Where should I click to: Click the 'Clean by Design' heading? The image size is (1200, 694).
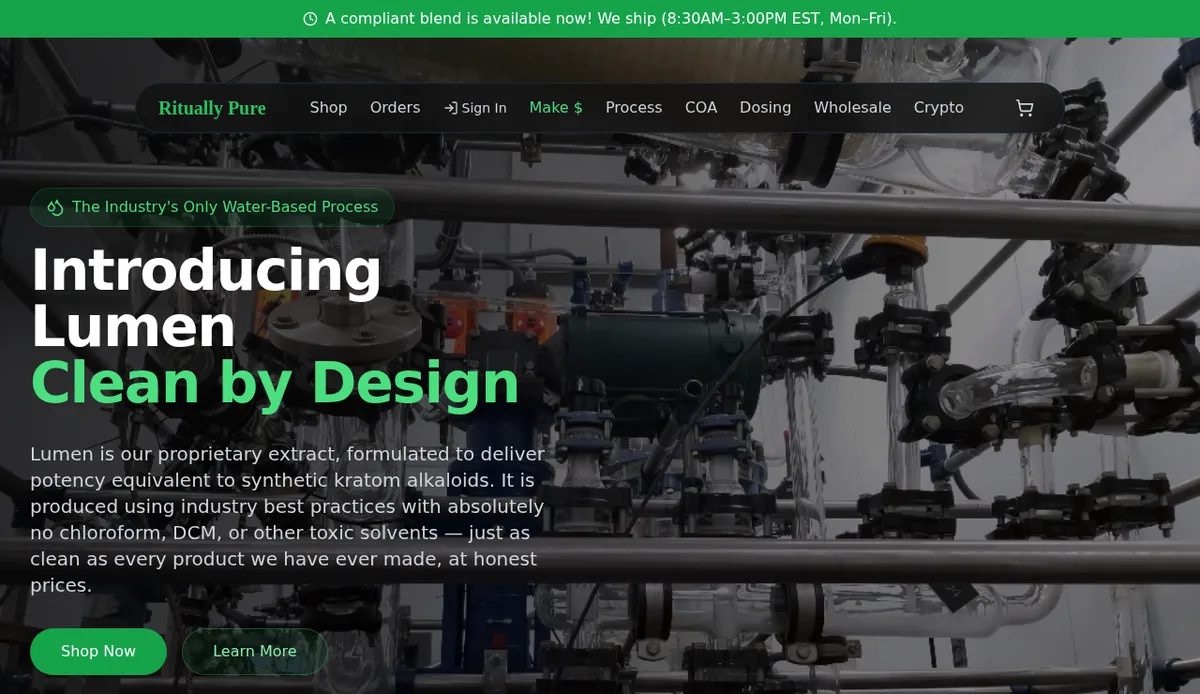[275, 383]
